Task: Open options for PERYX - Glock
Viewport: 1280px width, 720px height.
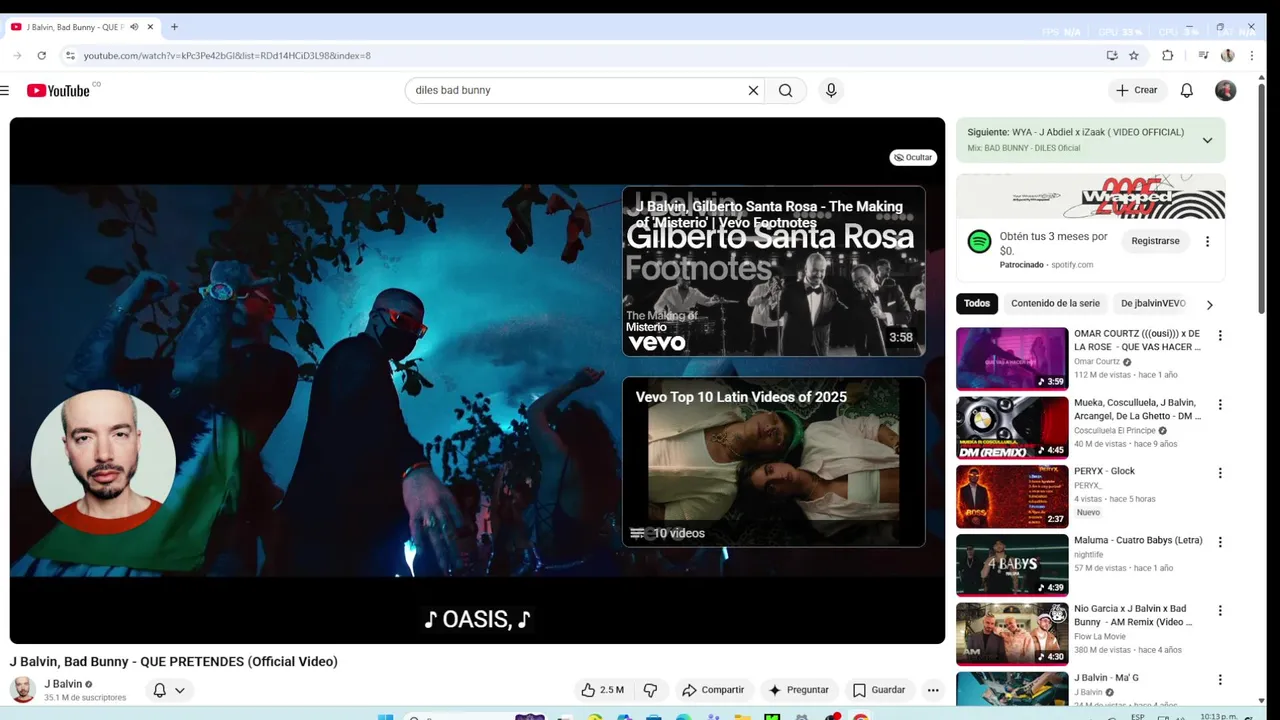Action: (x=1220, y=473)
